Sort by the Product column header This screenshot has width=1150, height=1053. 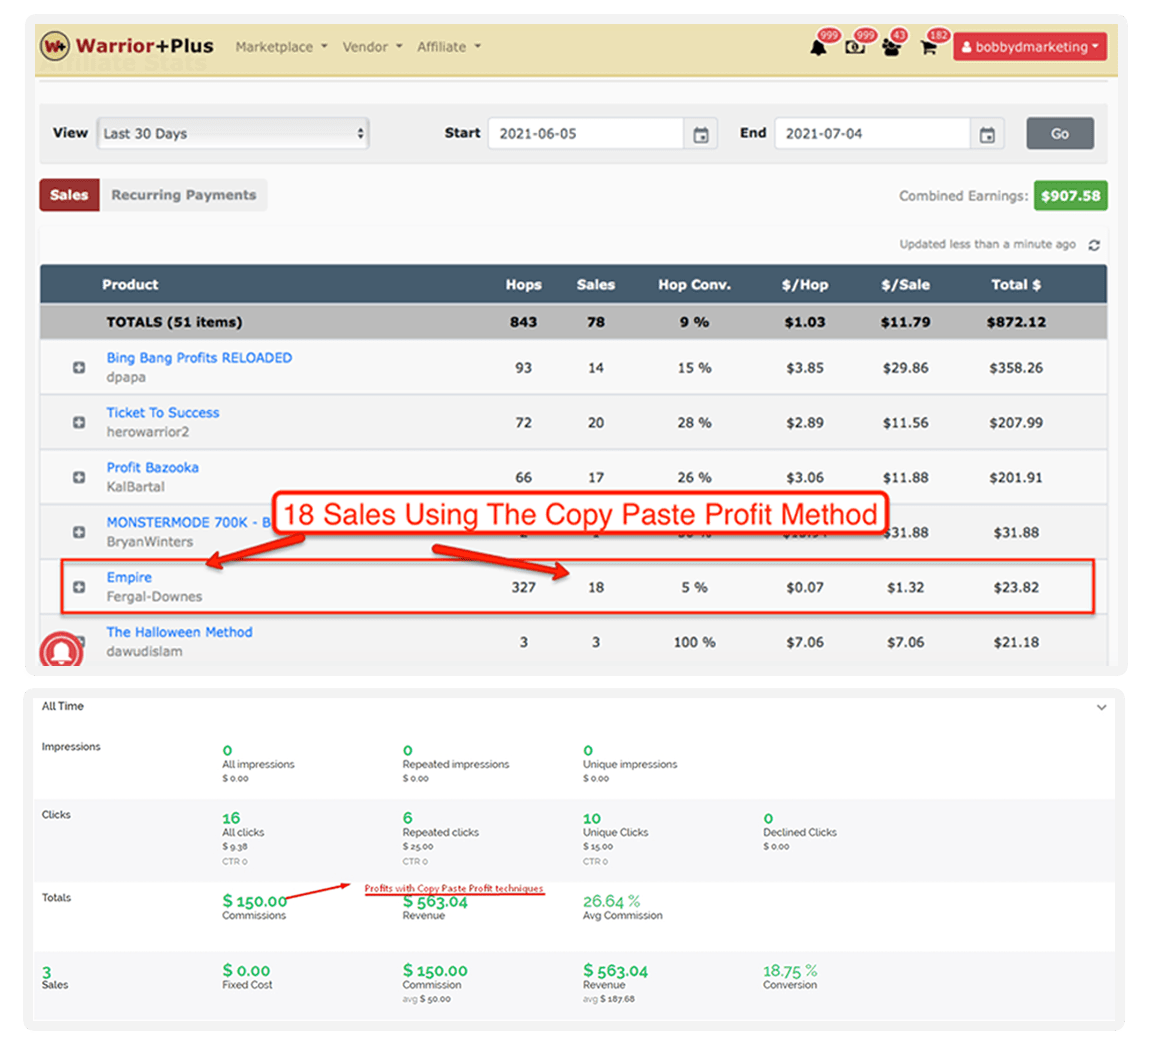pos(130,285)
